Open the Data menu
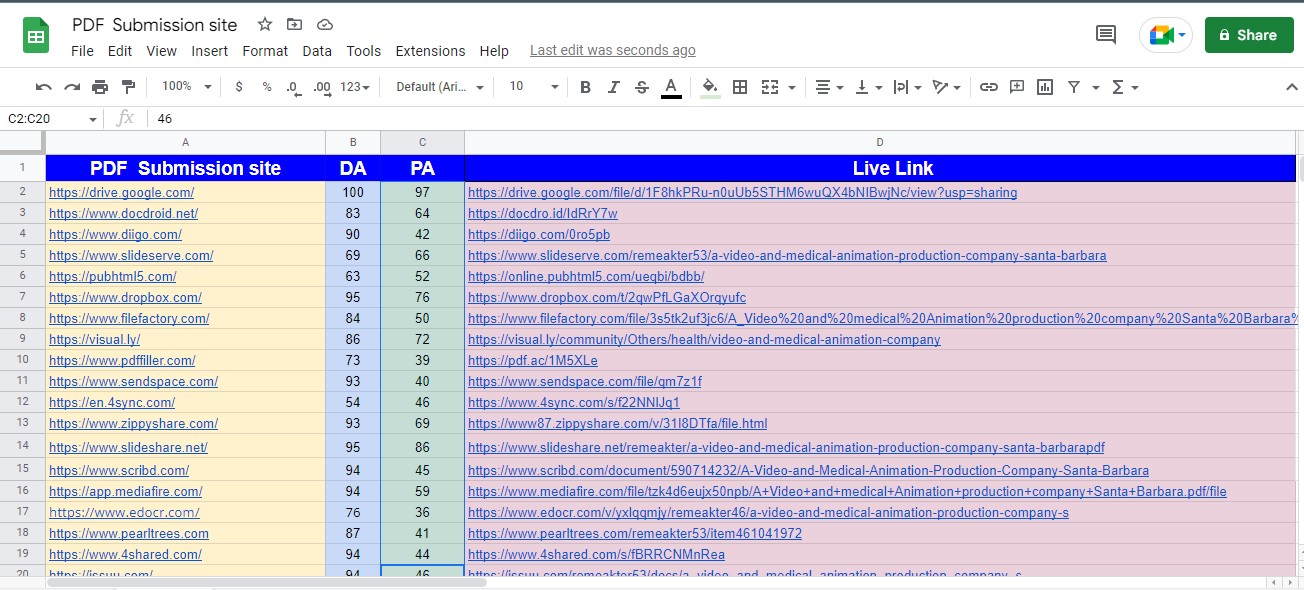 317,51
